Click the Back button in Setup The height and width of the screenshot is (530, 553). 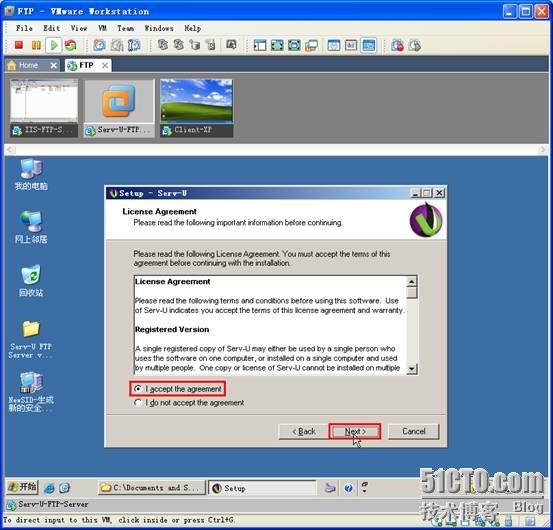(304, 431)
